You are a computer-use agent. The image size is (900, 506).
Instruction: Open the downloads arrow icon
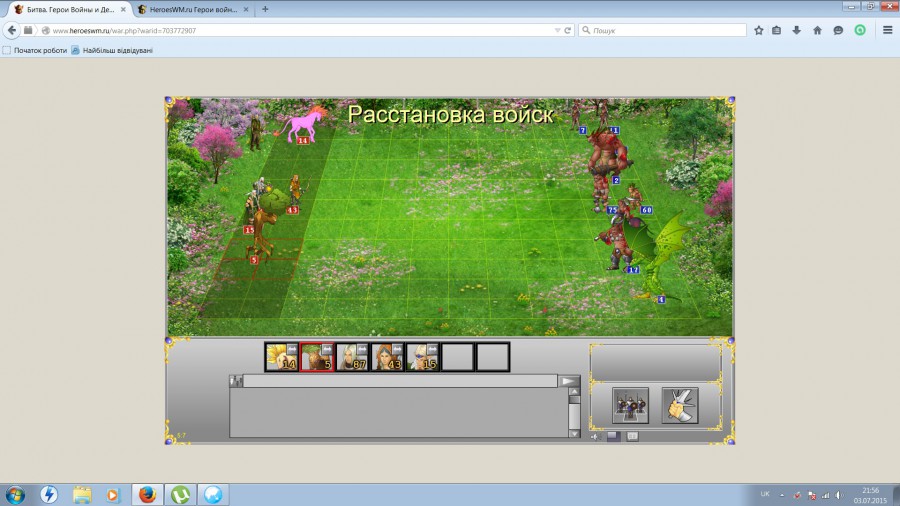point(797,30)
